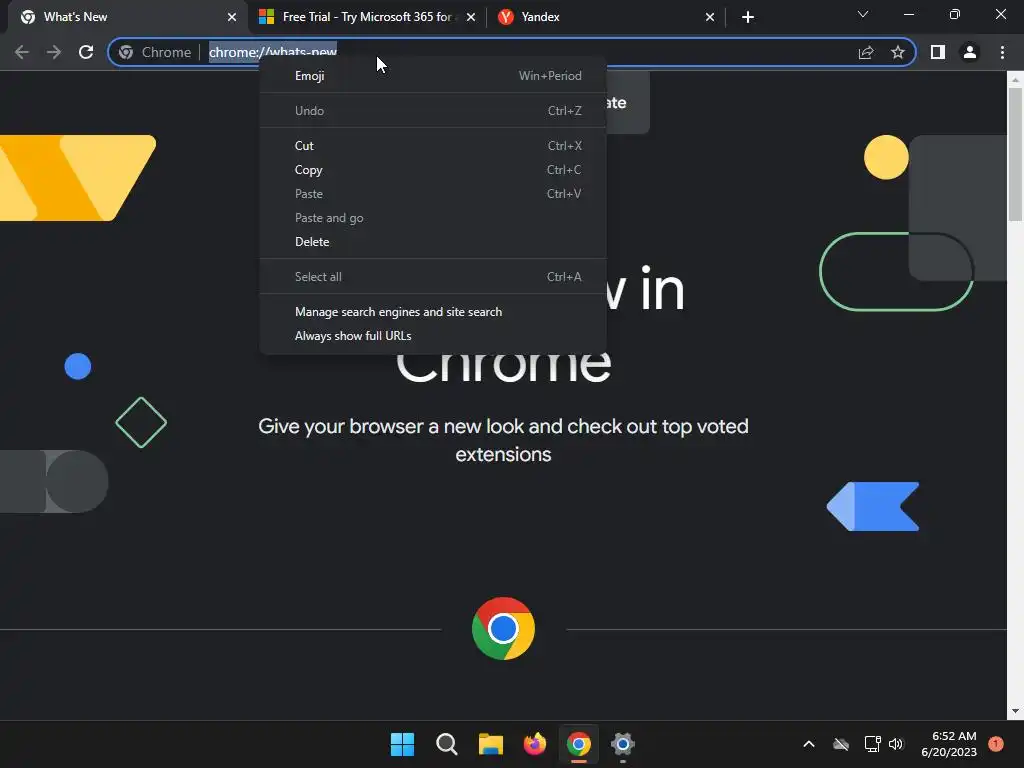Screen dimensions: 1024x768
Task: Click the cloud sync tray icon
Action: 841,744
